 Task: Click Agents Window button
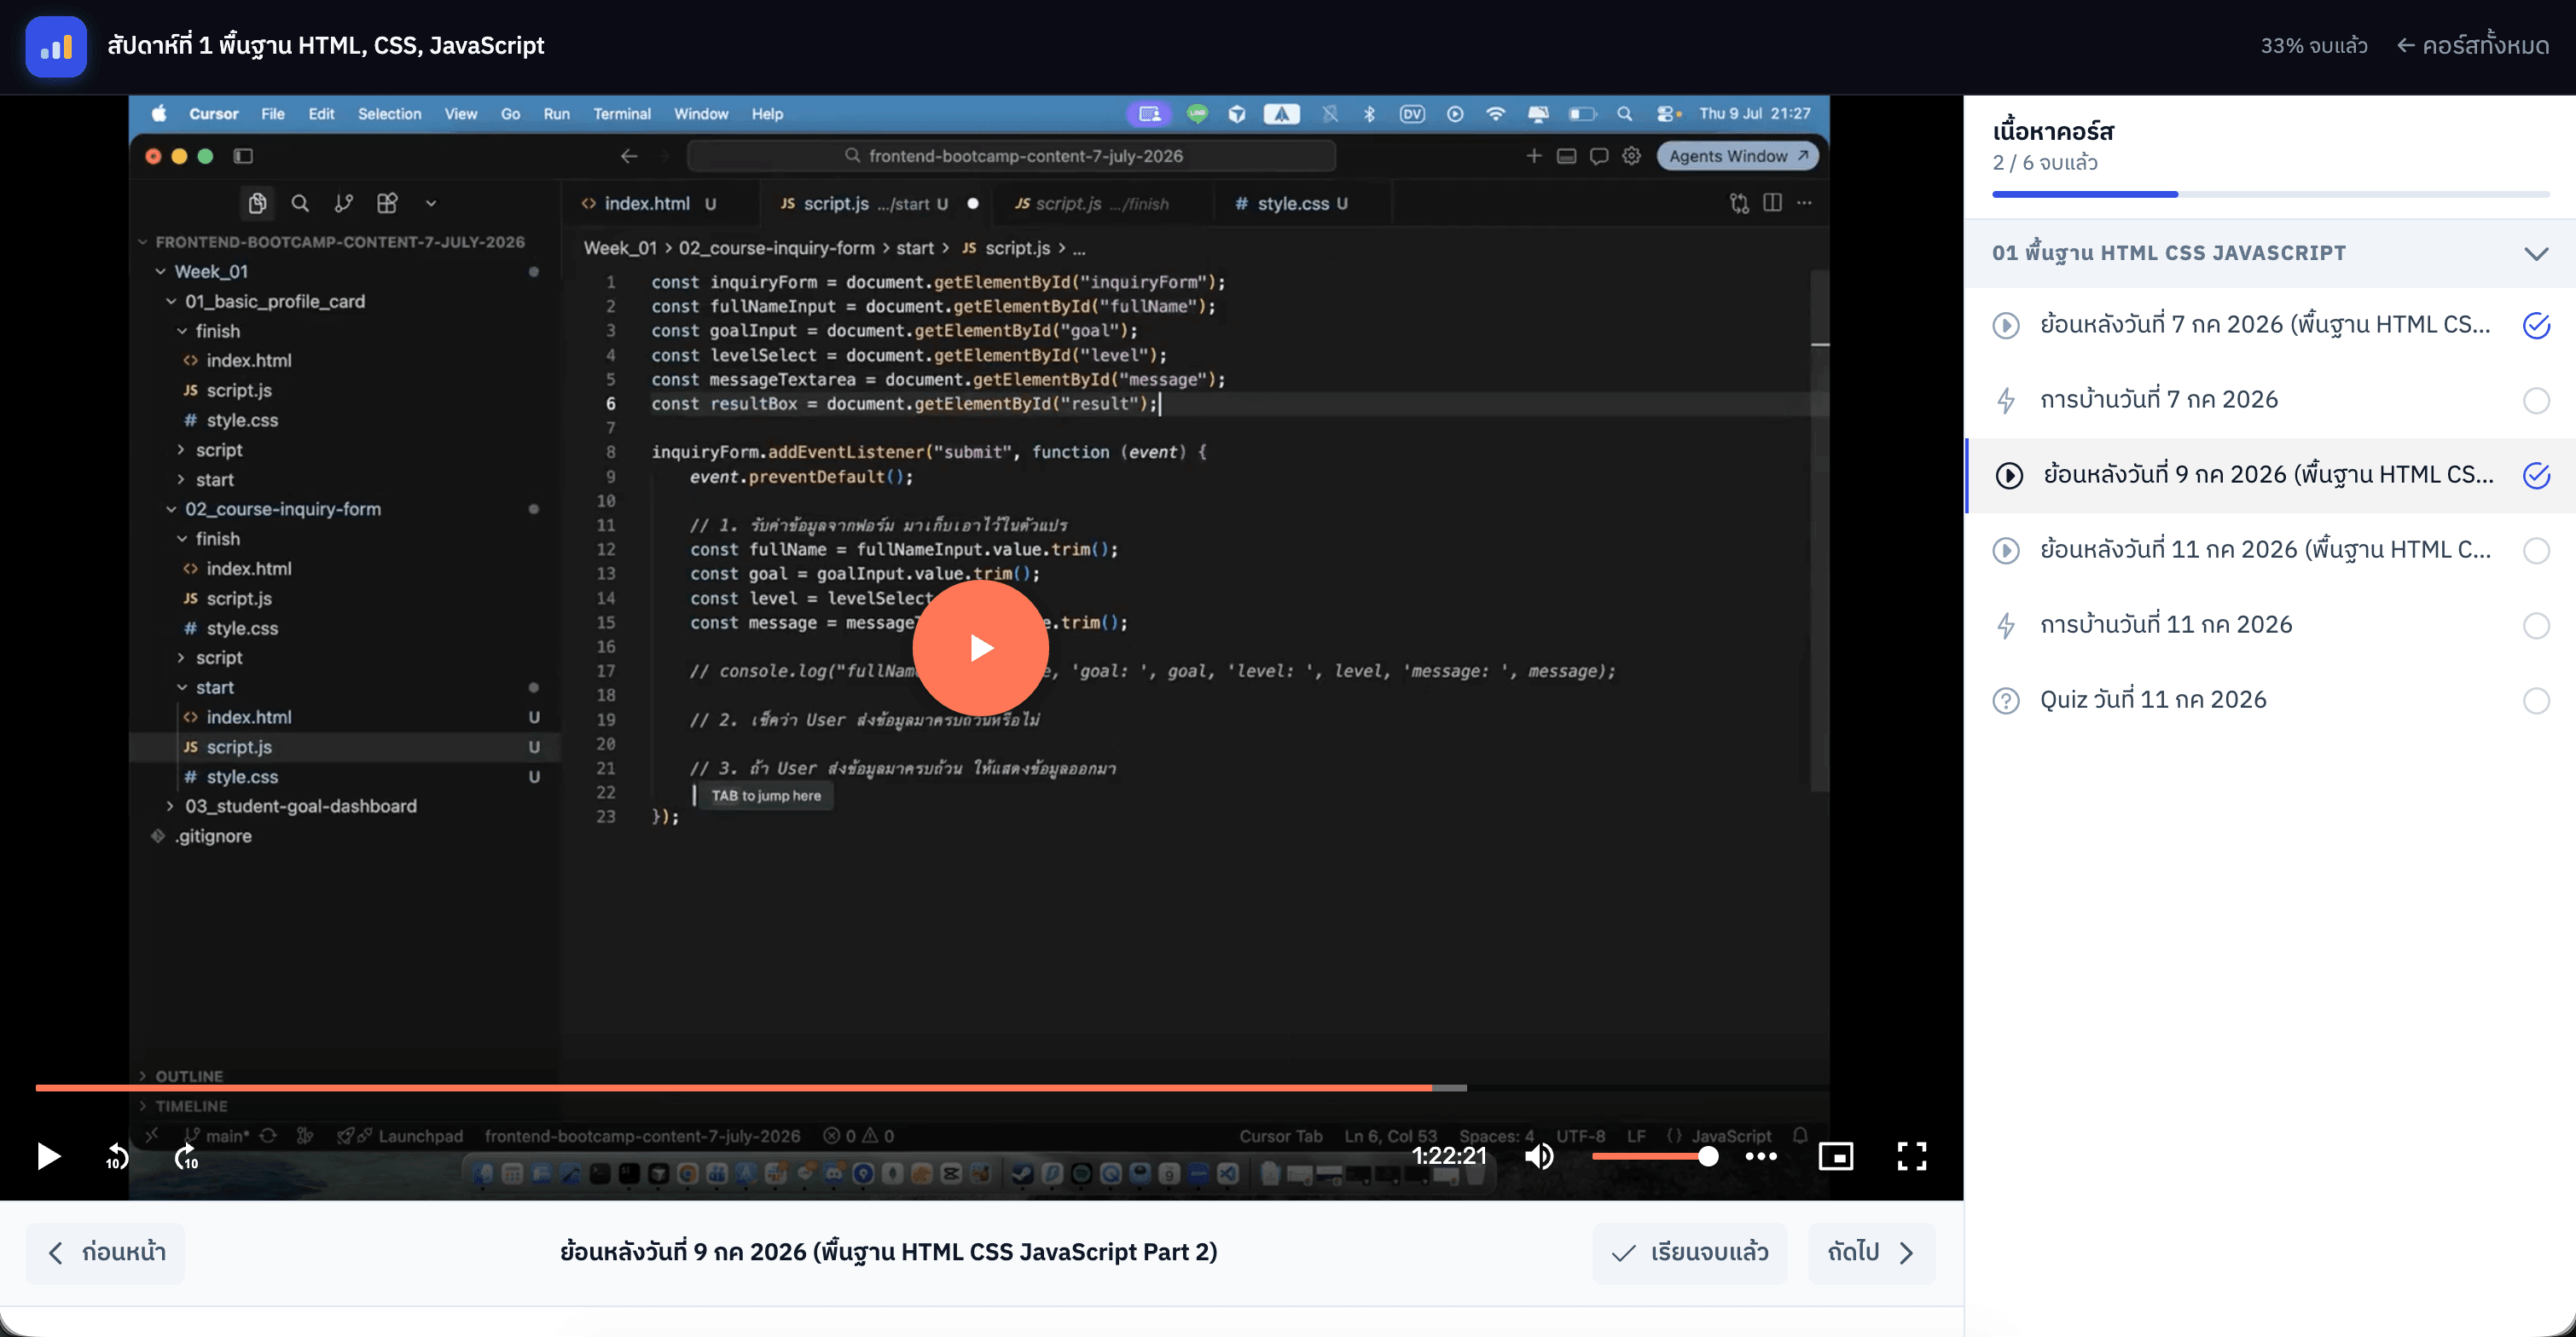click(1738, 156)
